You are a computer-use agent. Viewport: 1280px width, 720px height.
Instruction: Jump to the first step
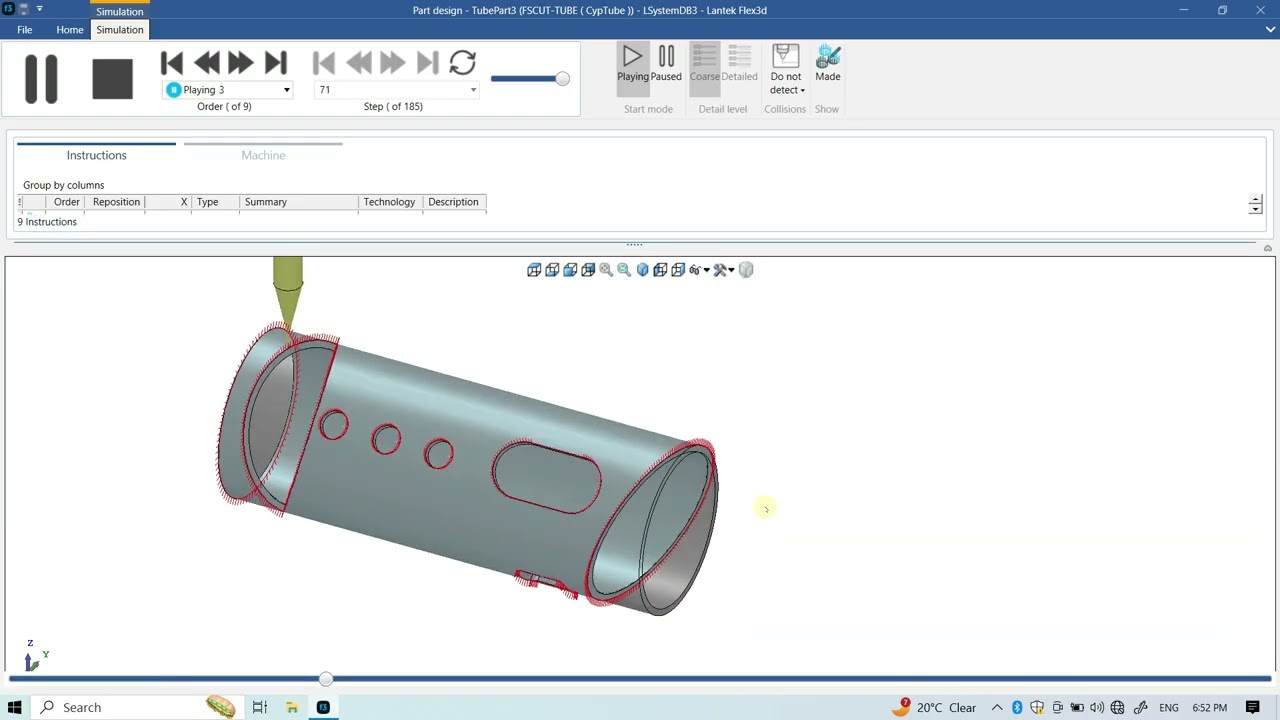click(323, 63)
